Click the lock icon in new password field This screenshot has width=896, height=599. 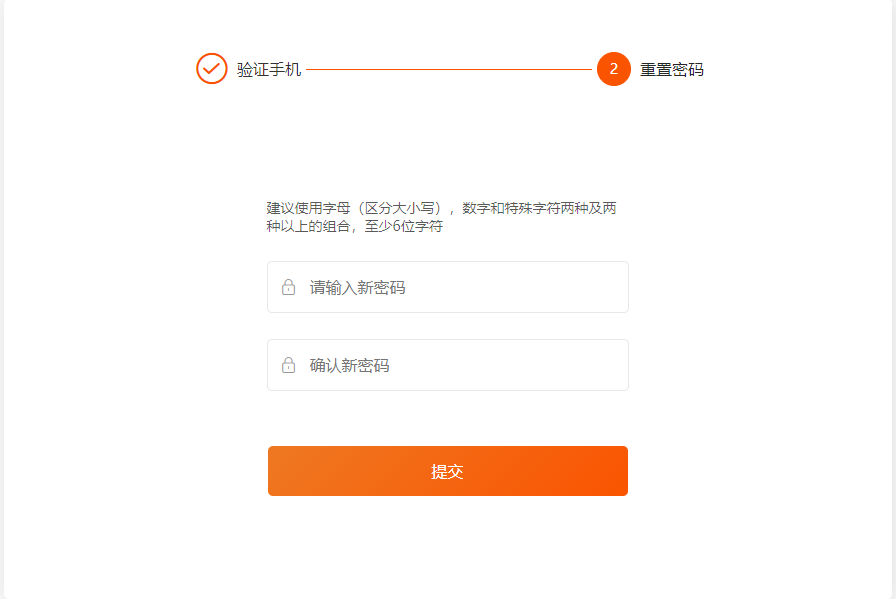click(x=289, y=287)
